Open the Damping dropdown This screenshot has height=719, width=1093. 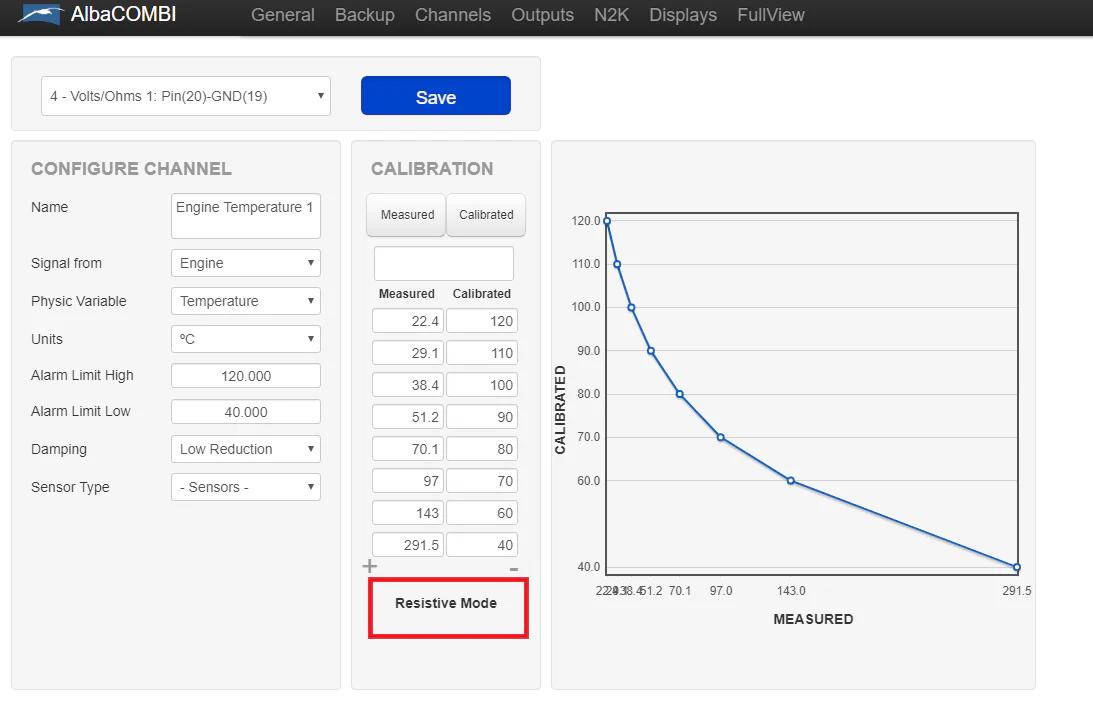pyautogui.click(x=245, y=449)
